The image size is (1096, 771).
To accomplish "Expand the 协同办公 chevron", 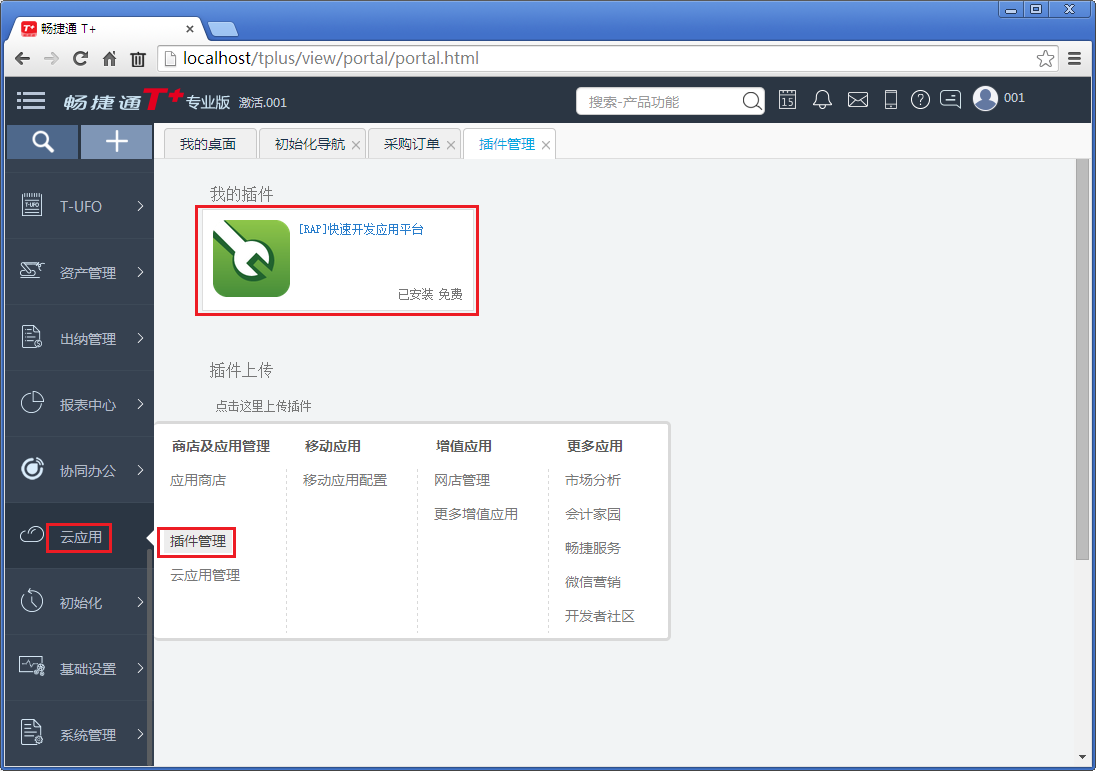I will coord(140,470).
